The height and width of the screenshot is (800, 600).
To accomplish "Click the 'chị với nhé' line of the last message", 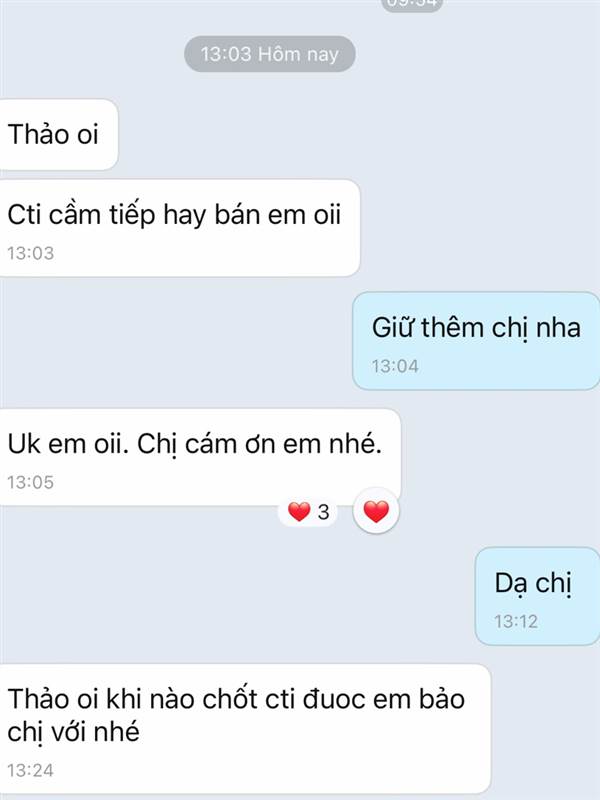I will (x=73, y=732).
